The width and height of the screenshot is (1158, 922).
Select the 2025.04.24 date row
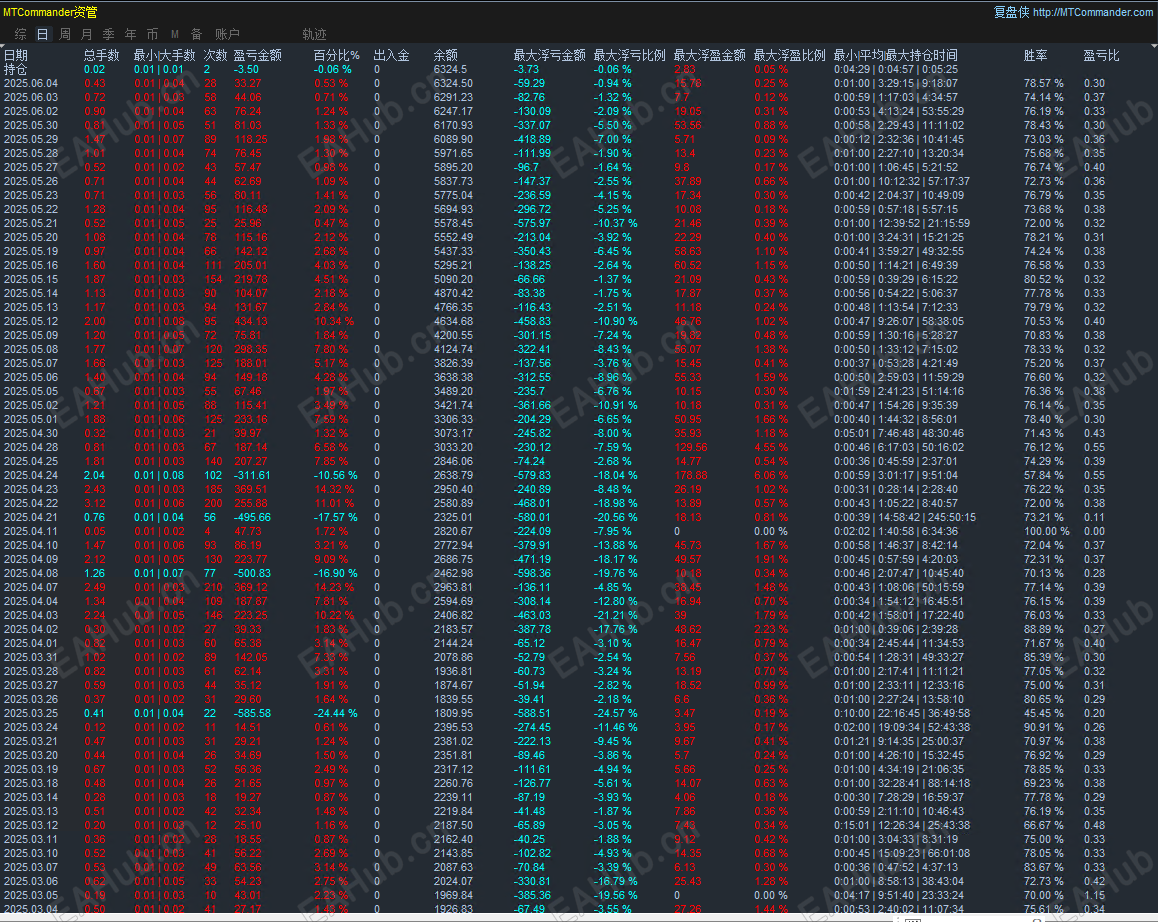(x=31, y=475)
